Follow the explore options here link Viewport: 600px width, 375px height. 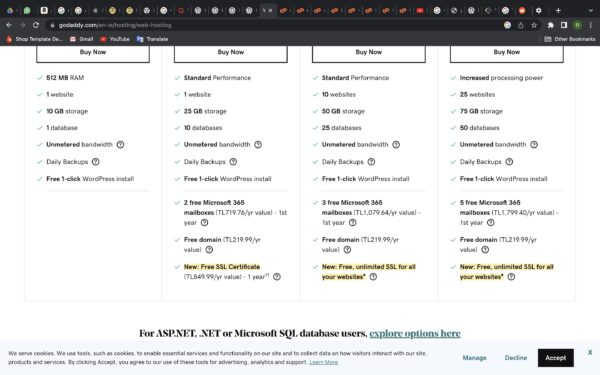(415, 333)
